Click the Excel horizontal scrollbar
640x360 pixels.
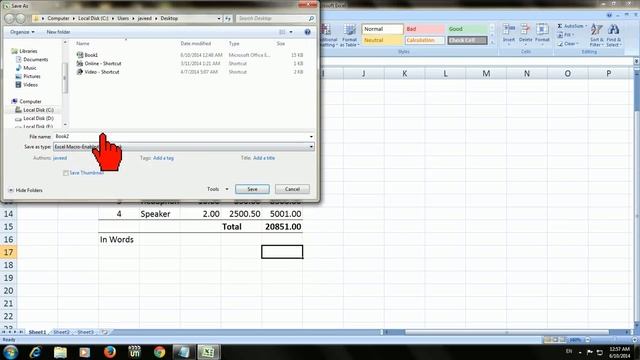(x=507, y=332)
